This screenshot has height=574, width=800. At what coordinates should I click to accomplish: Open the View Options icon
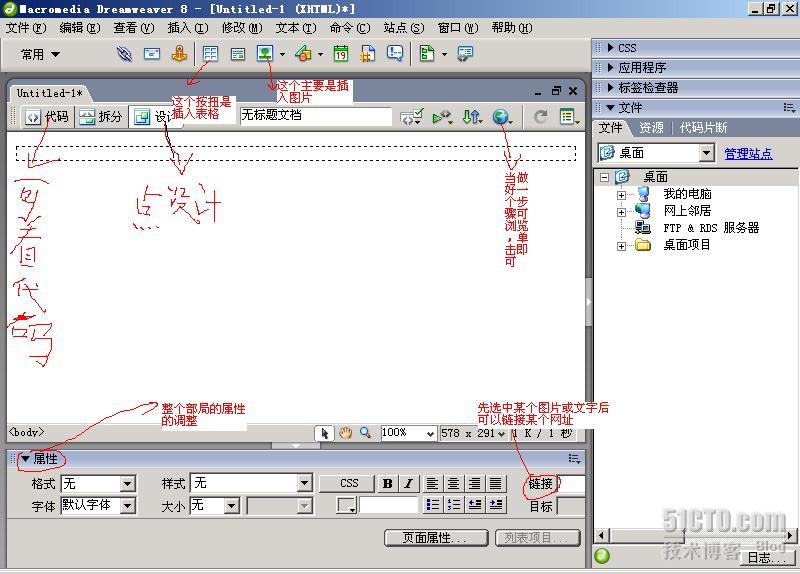tap(568, 117)
